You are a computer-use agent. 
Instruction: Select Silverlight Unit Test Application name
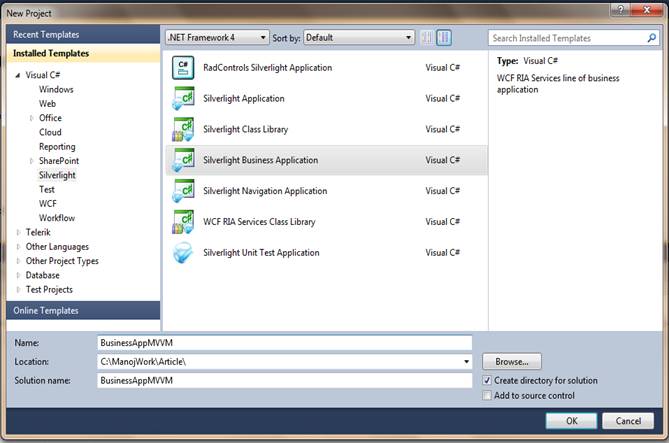(x=261, y=252)
